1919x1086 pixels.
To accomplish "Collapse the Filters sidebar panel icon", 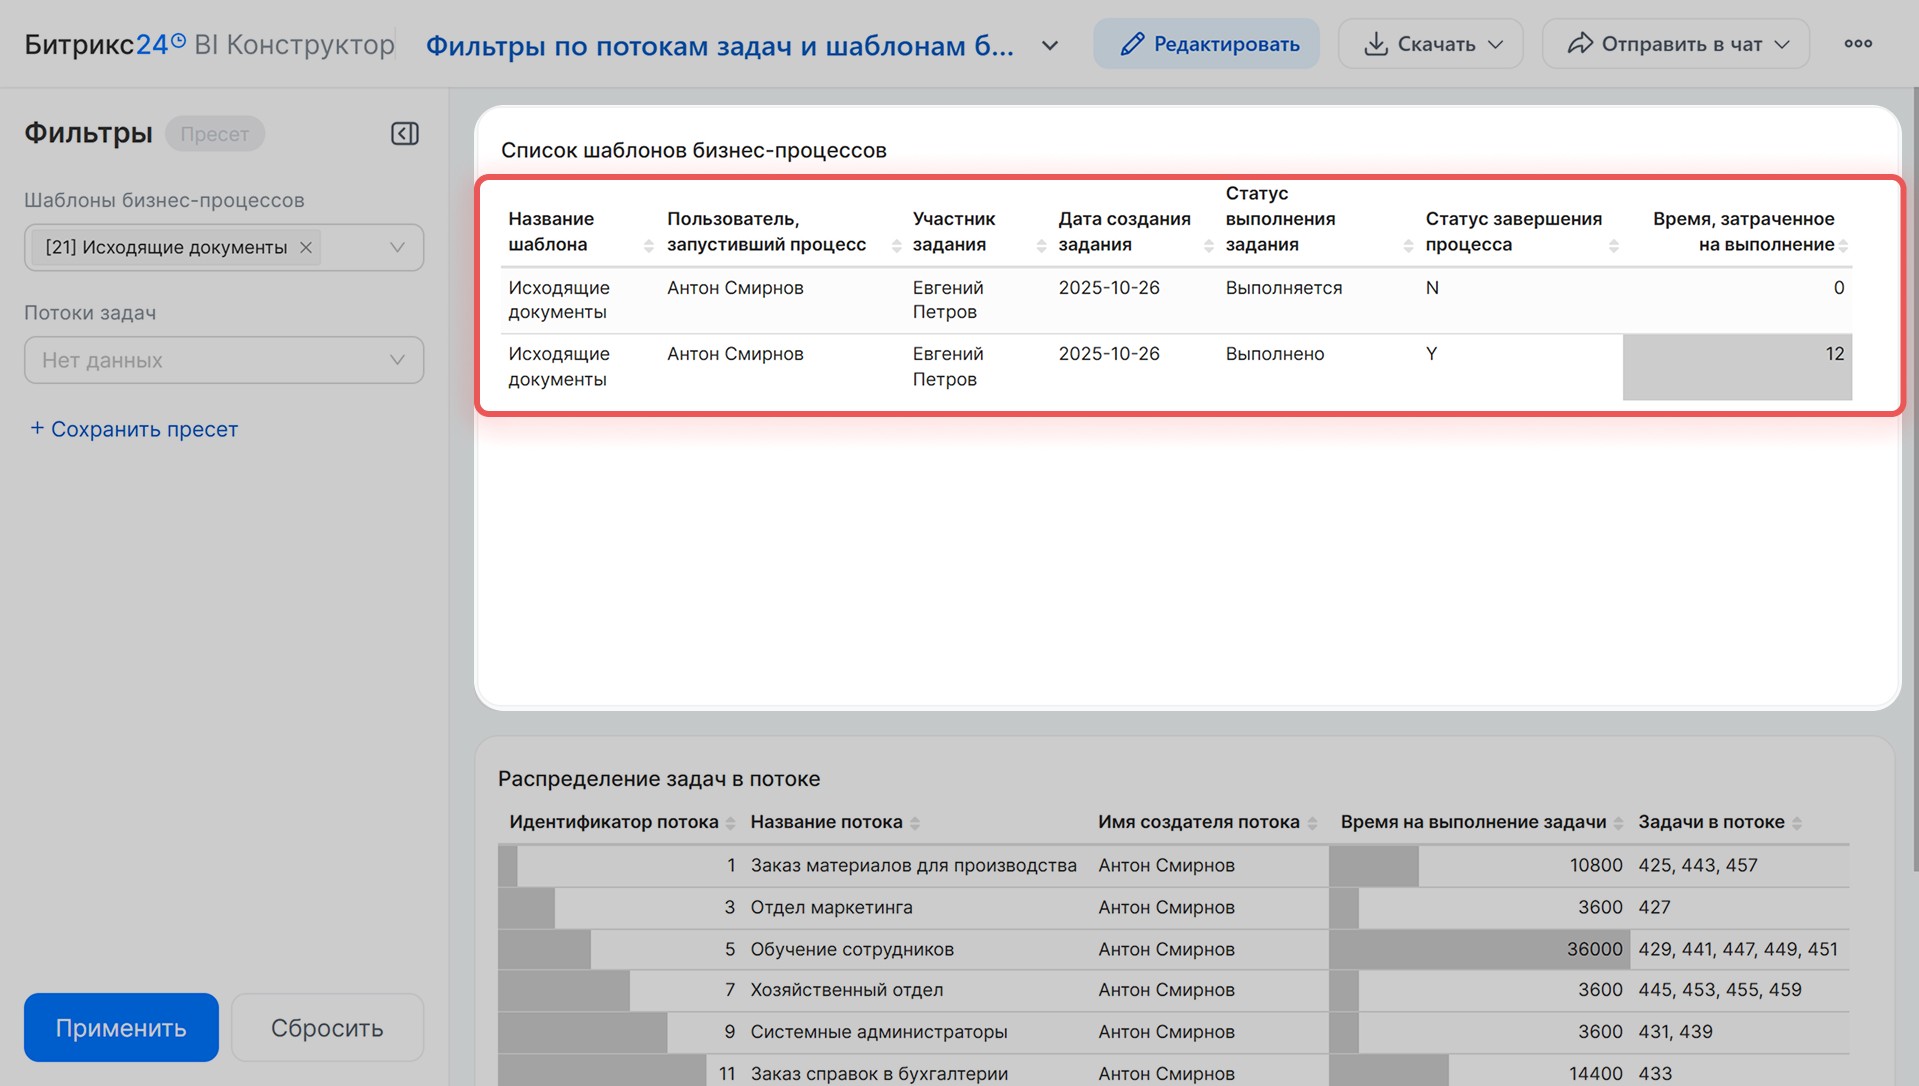I will (404, 133).
